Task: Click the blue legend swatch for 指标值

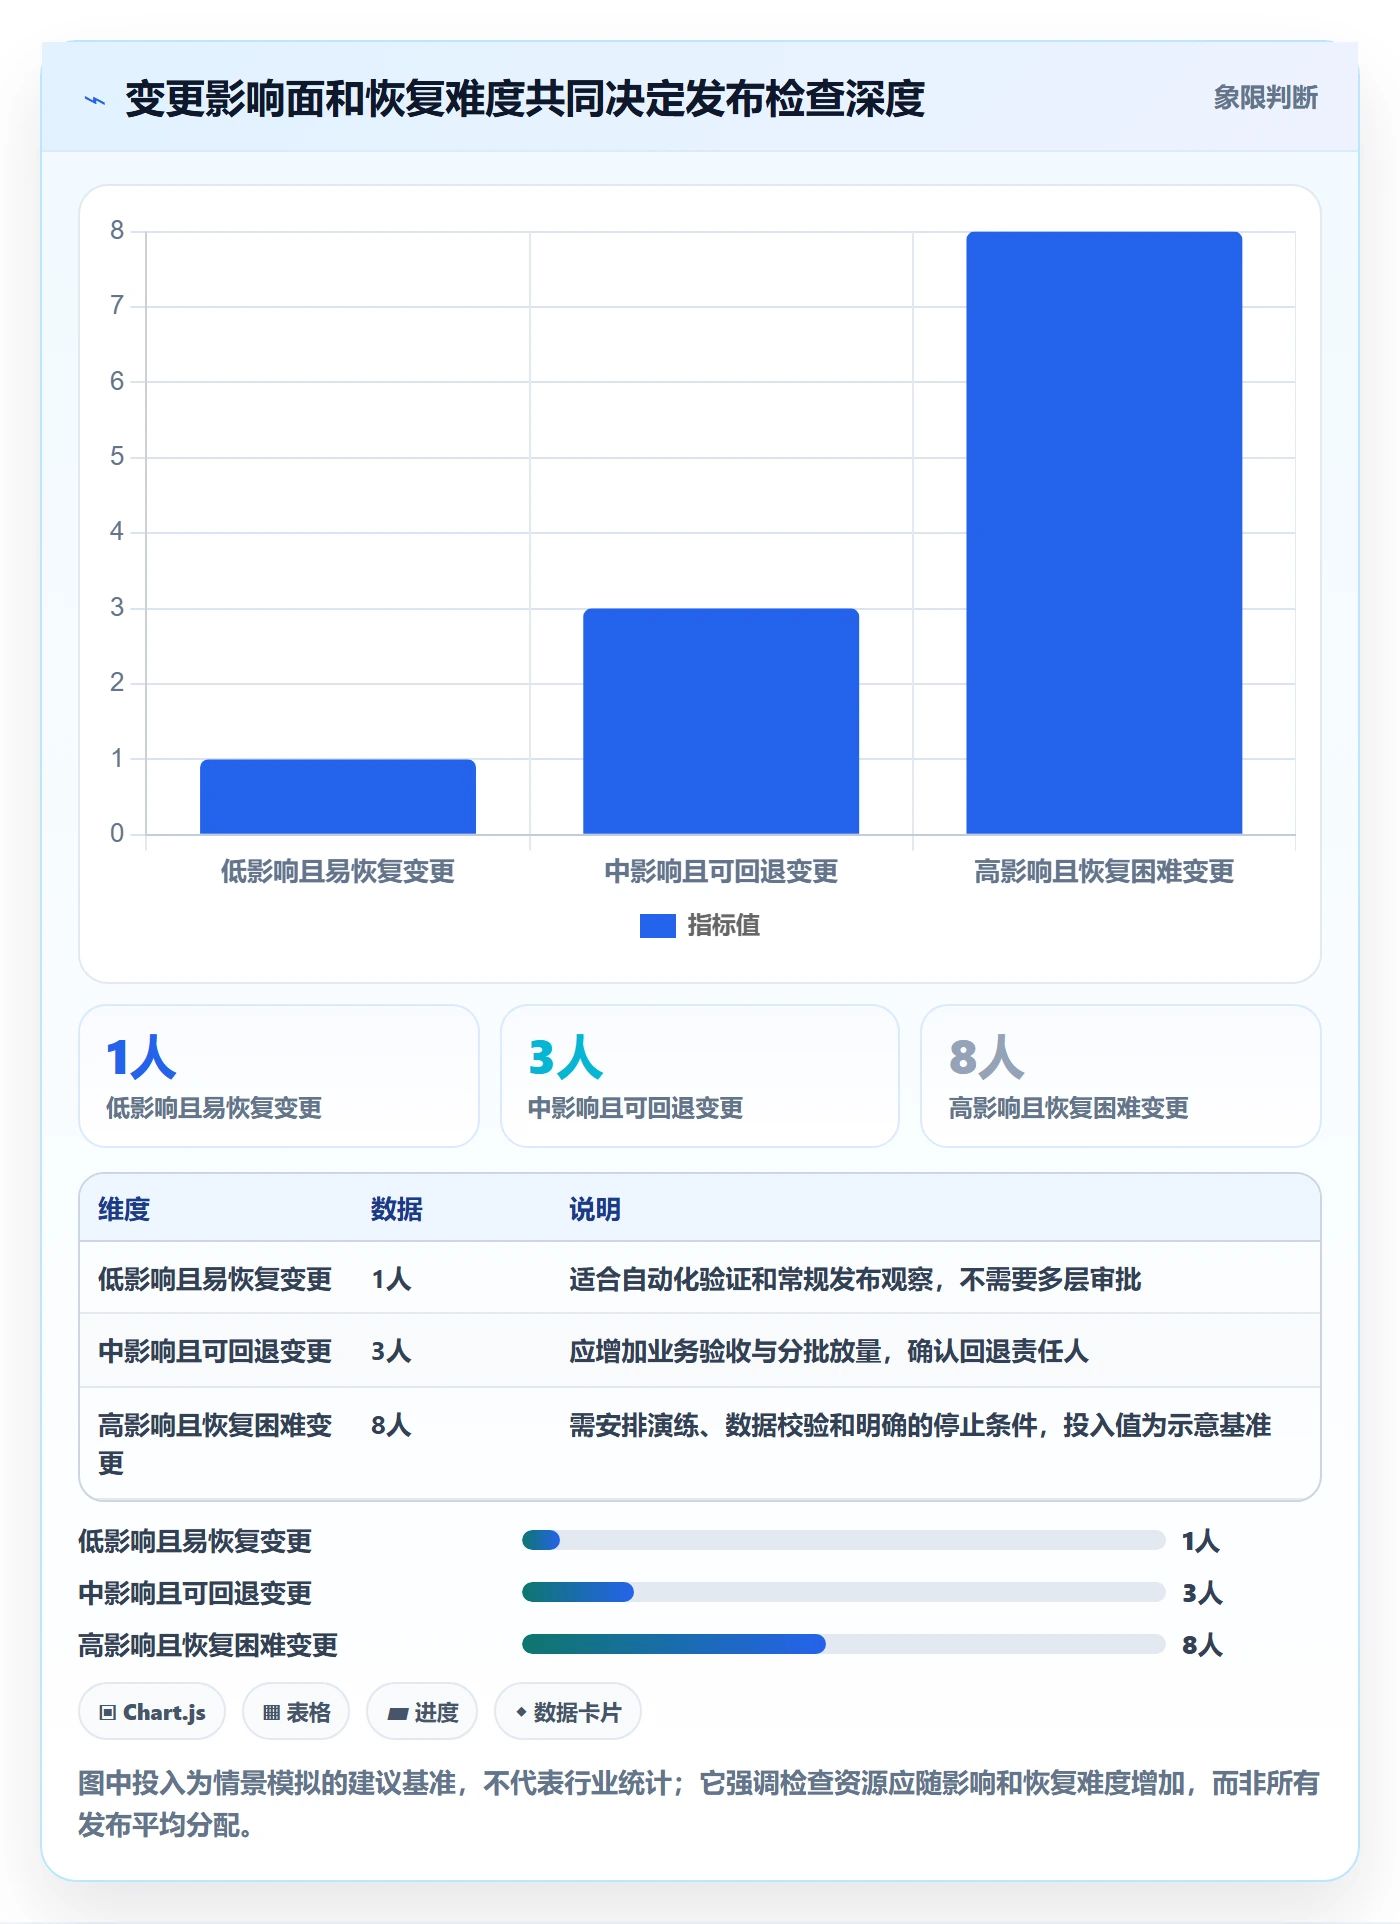Action: (x=658, y=926)
